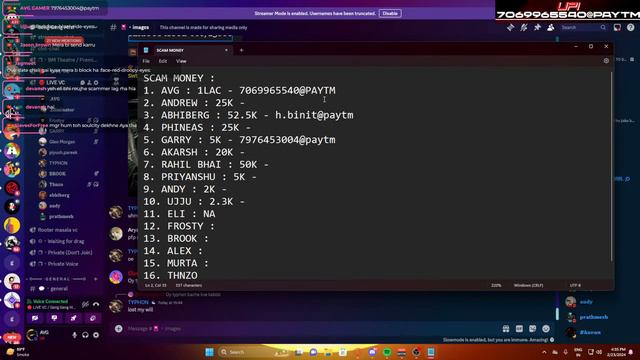The height and width of the screenshot is (360, 640).
Task: Open the Windows Start menu
Action: (x=209, y=352)
